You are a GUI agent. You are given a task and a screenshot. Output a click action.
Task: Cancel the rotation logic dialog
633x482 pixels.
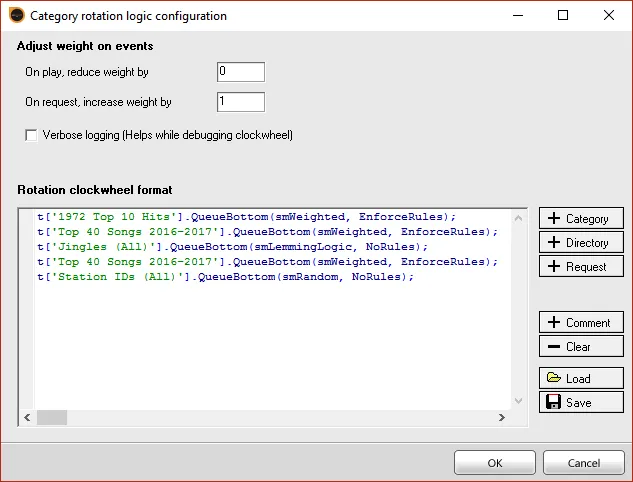[x=584, y=463]
